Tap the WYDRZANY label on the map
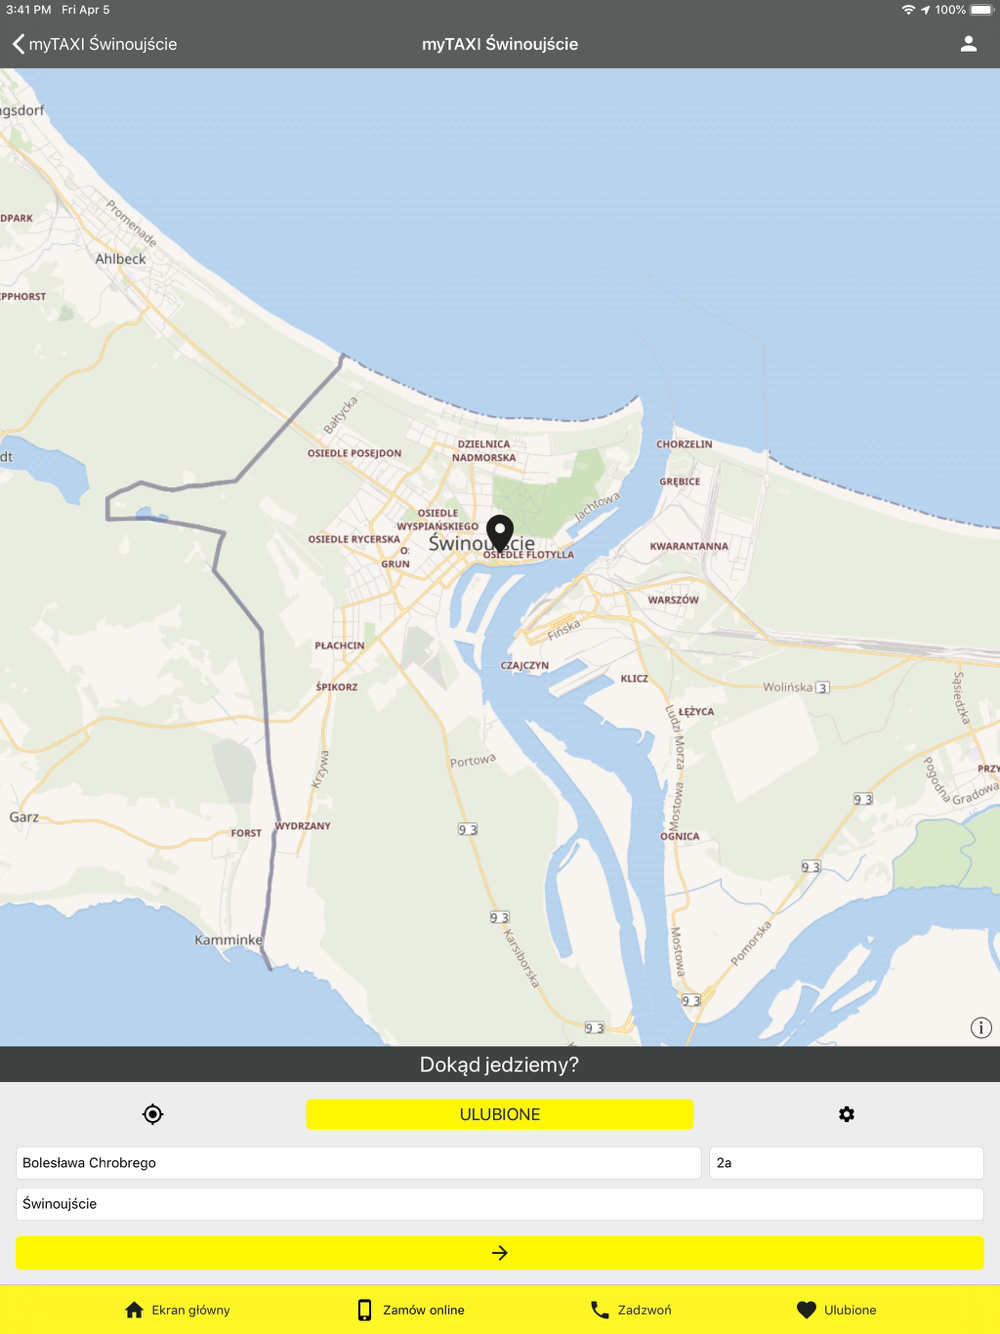Image resolution: width=1000 pixels, height=1334 pixels. point(302,826)
